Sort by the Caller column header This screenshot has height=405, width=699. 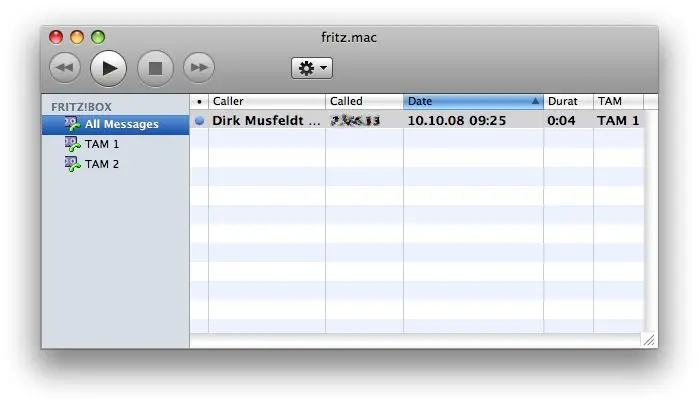click(267, 101)
